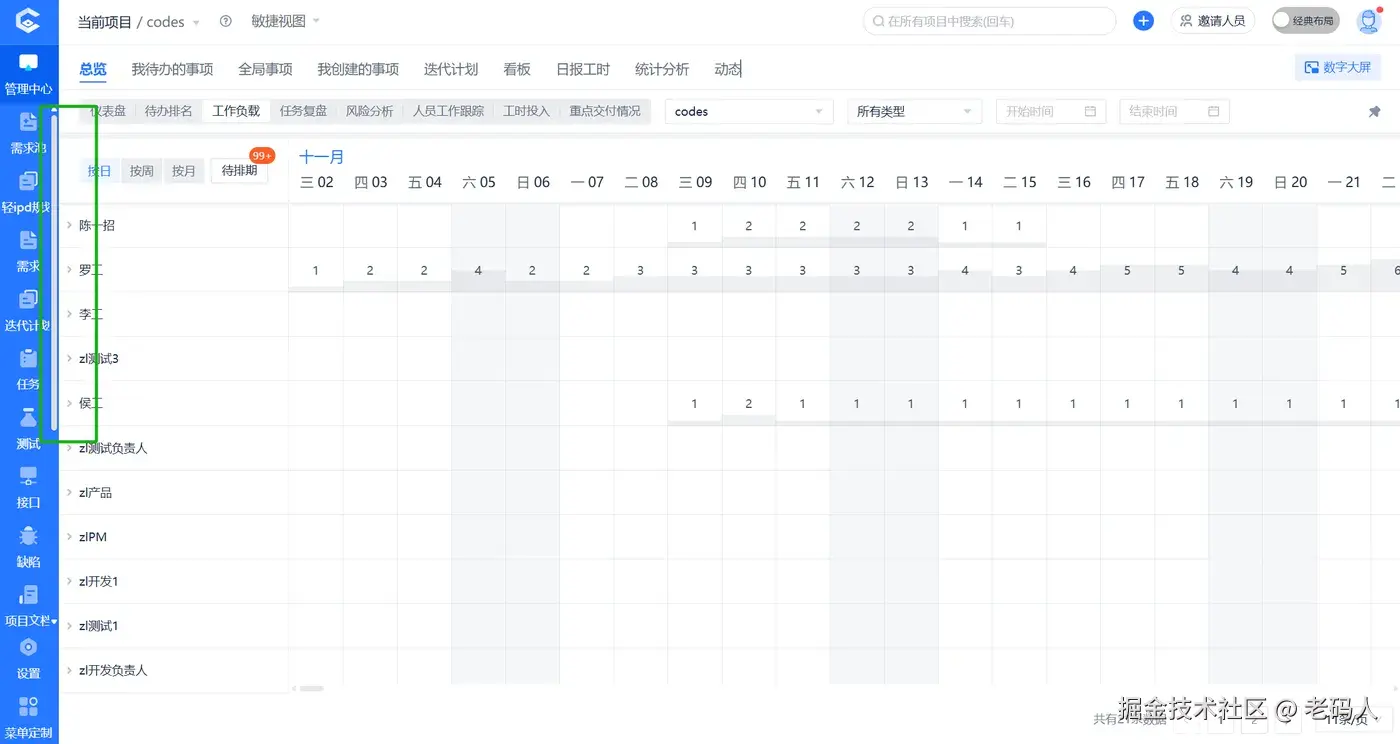Click the blue plus create button
This screenshot has height=744, width=1400.
click(1143, 21)
